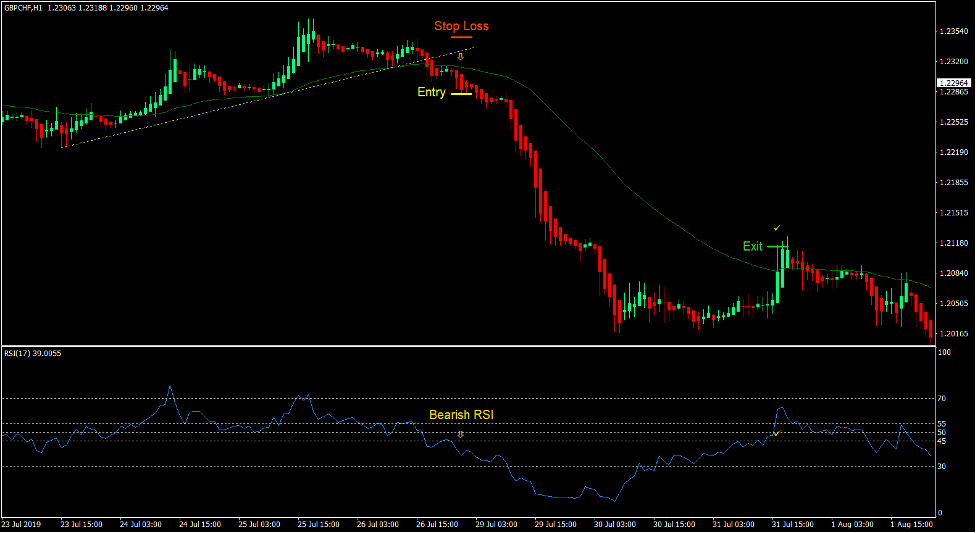Click the green Exit line marker

pos(778,246)
